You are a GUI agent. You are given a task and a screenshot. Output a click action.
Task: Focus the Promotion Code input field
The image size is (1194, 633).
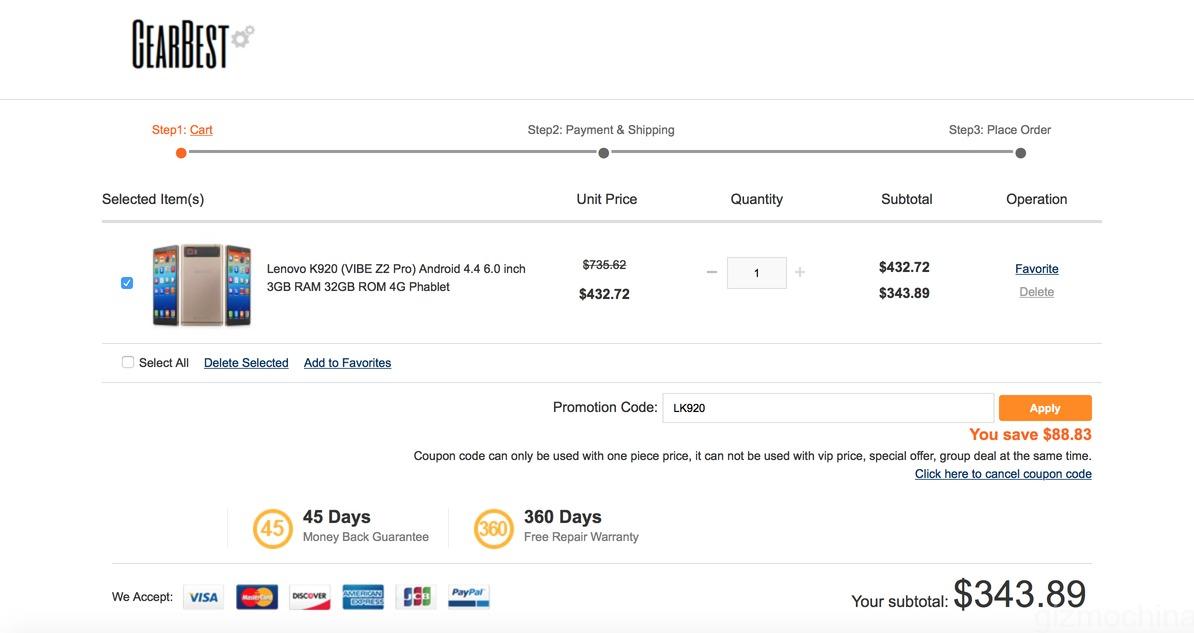[828, 408]
